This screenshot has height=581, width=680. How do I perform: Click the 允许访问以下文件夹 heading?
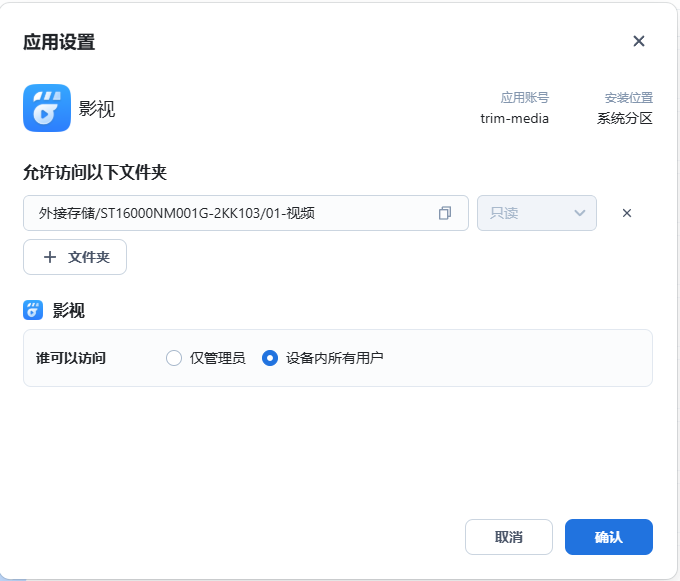[95, 172]
